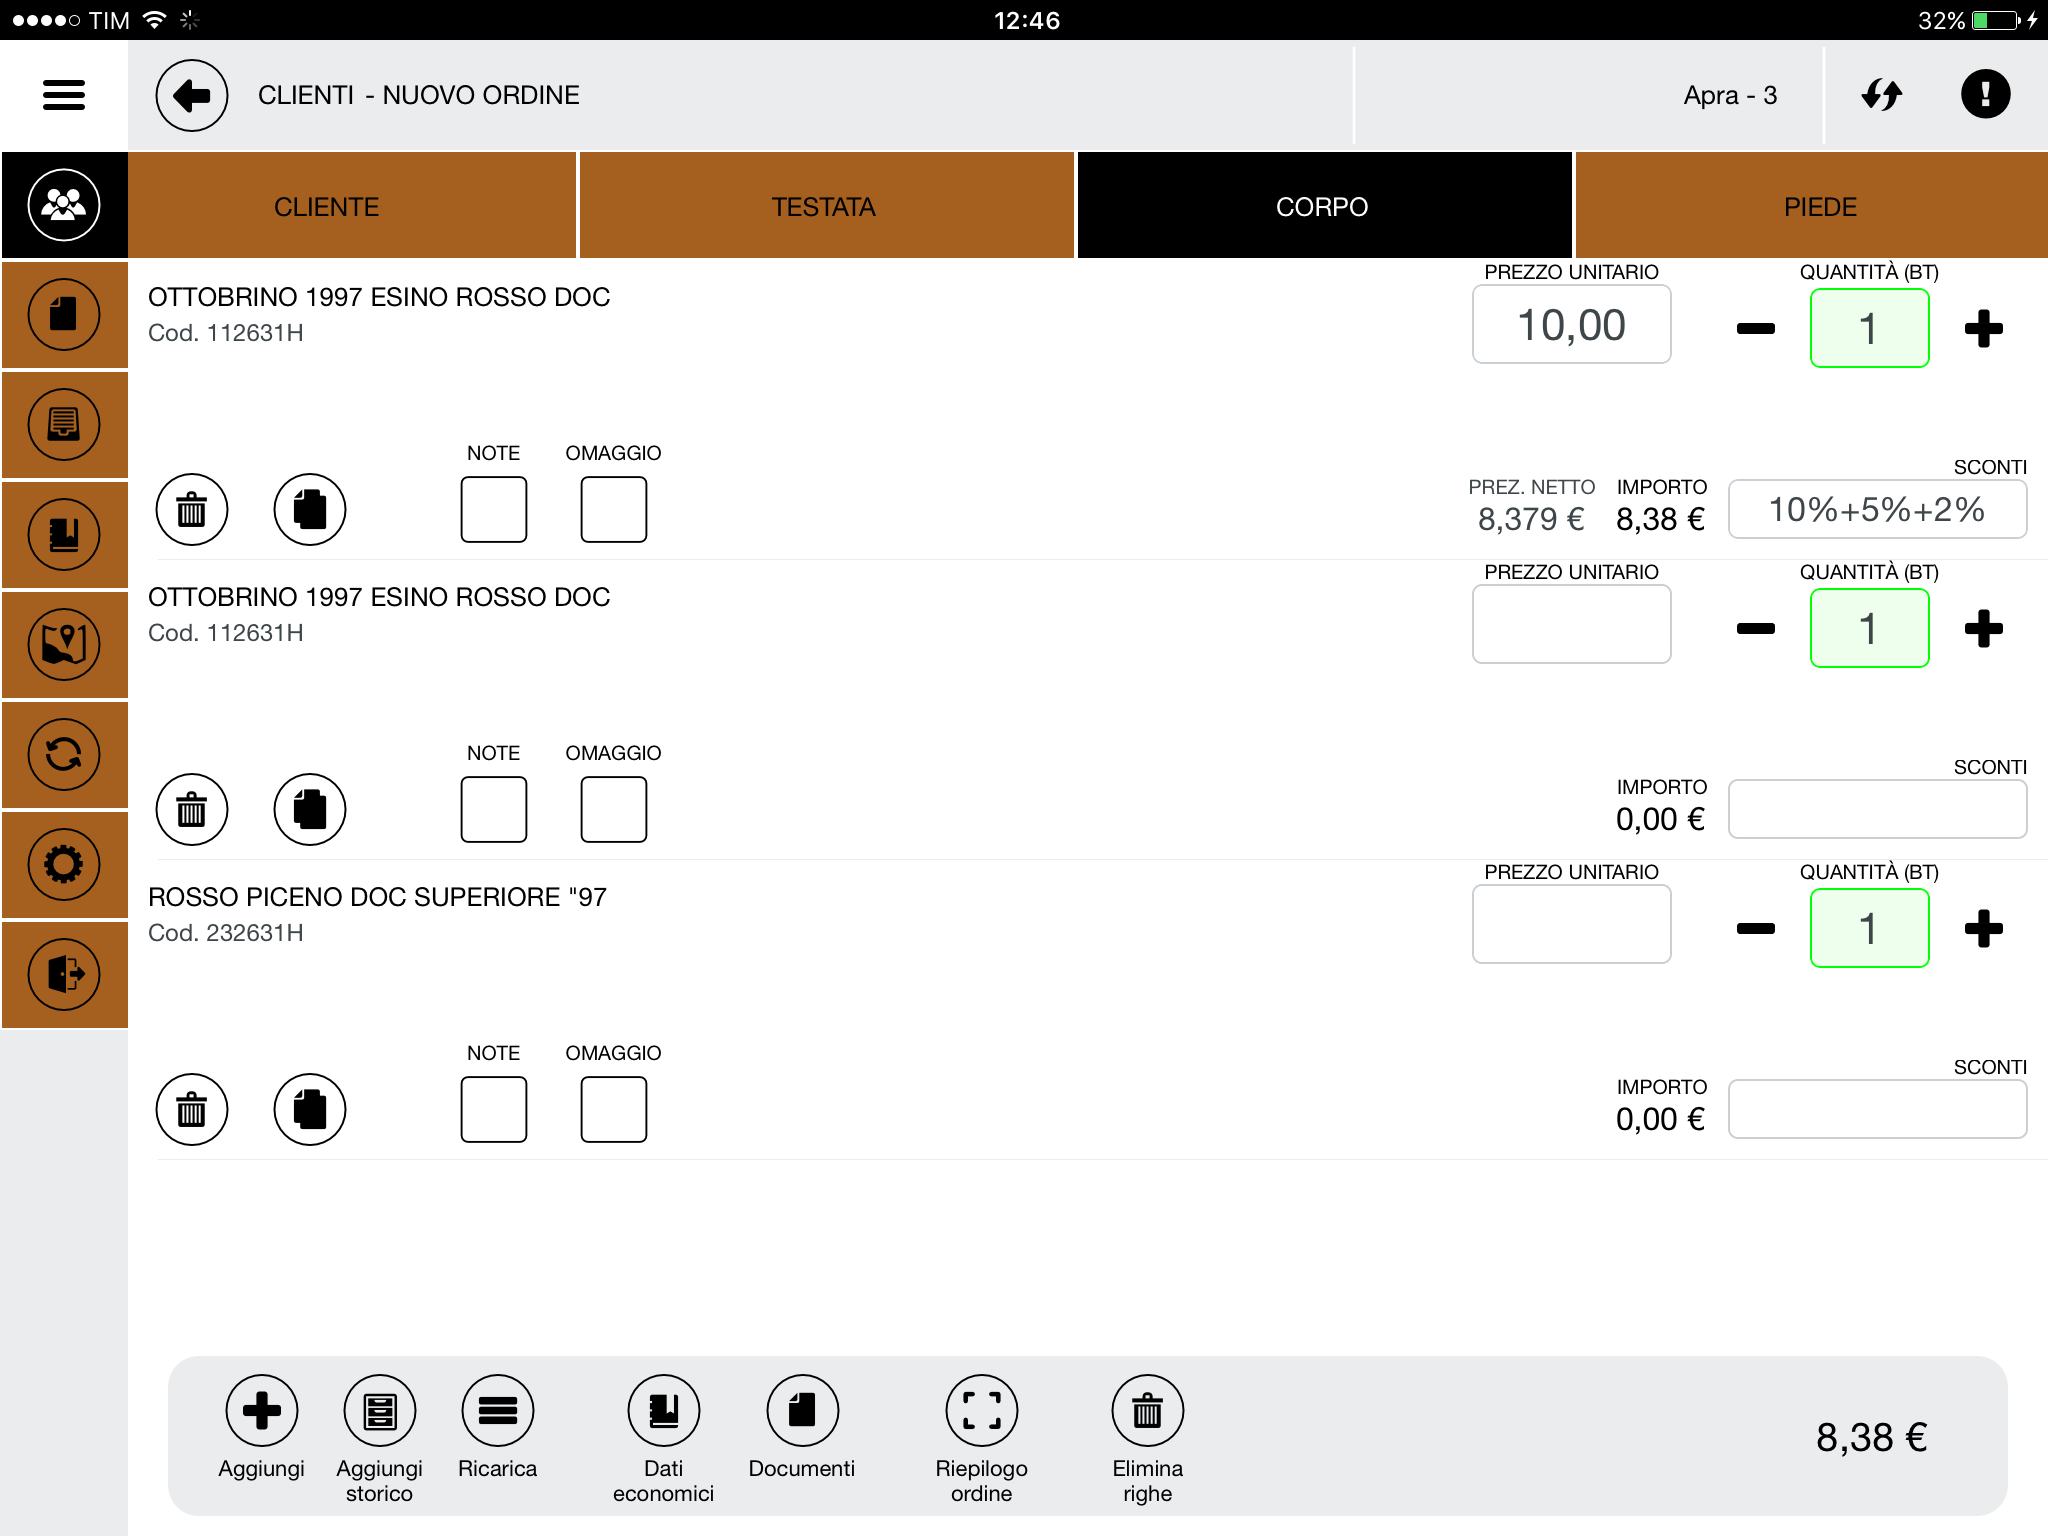This screenshot has height=1536, width=2048.
Task: Edit the 10%+5%+2% sconti field
Action: (x=1876, y=510)
